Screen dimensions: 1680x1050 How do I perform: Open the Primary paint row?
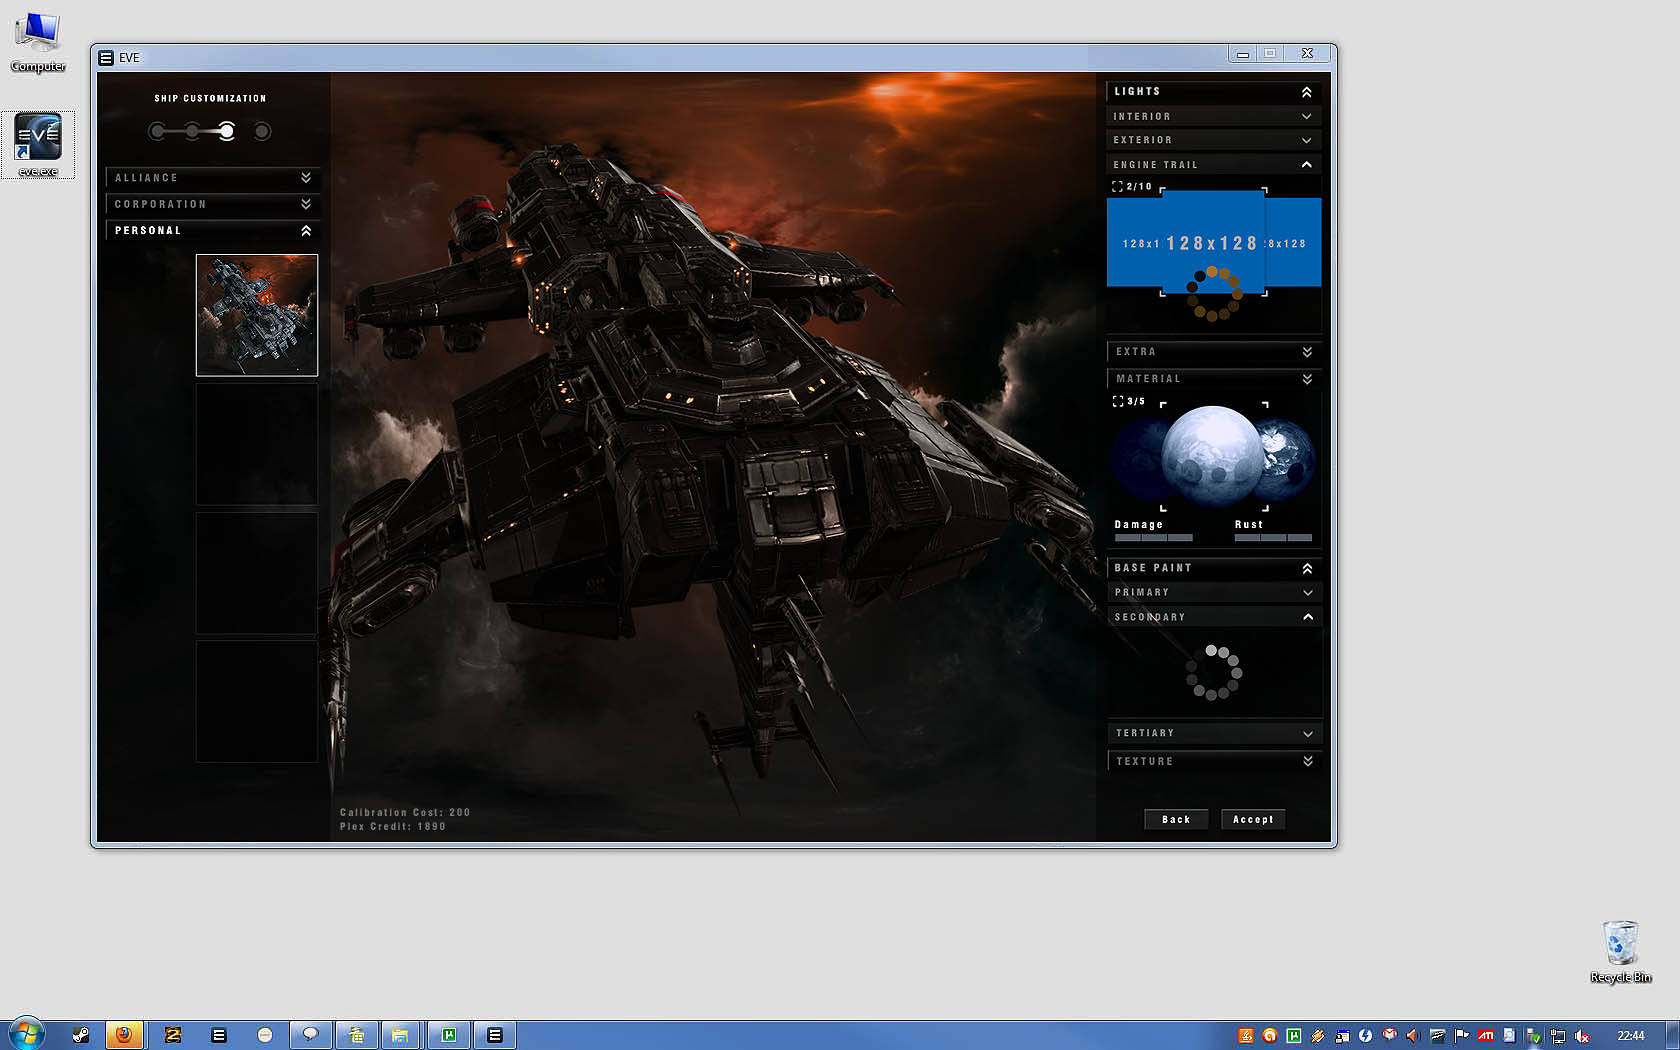1214,593
